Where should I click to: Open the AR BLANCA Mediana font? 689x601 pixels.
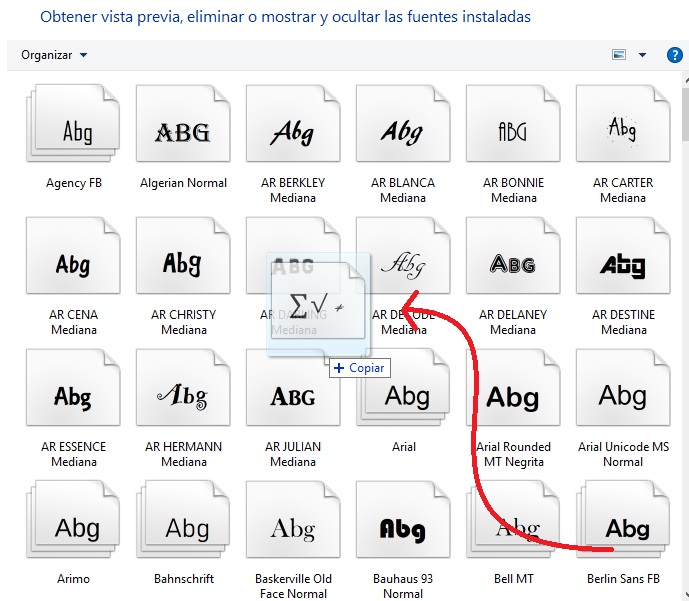[x=403, y=130]
